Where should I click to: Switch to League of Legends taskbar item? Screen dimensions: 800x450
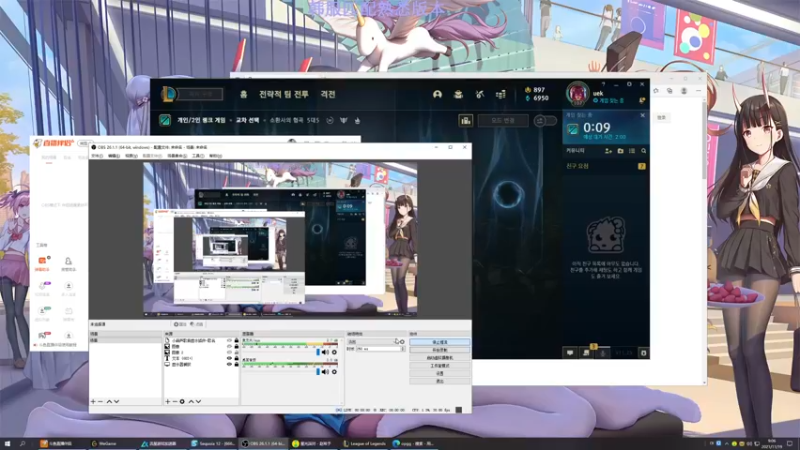pos(365,443)
